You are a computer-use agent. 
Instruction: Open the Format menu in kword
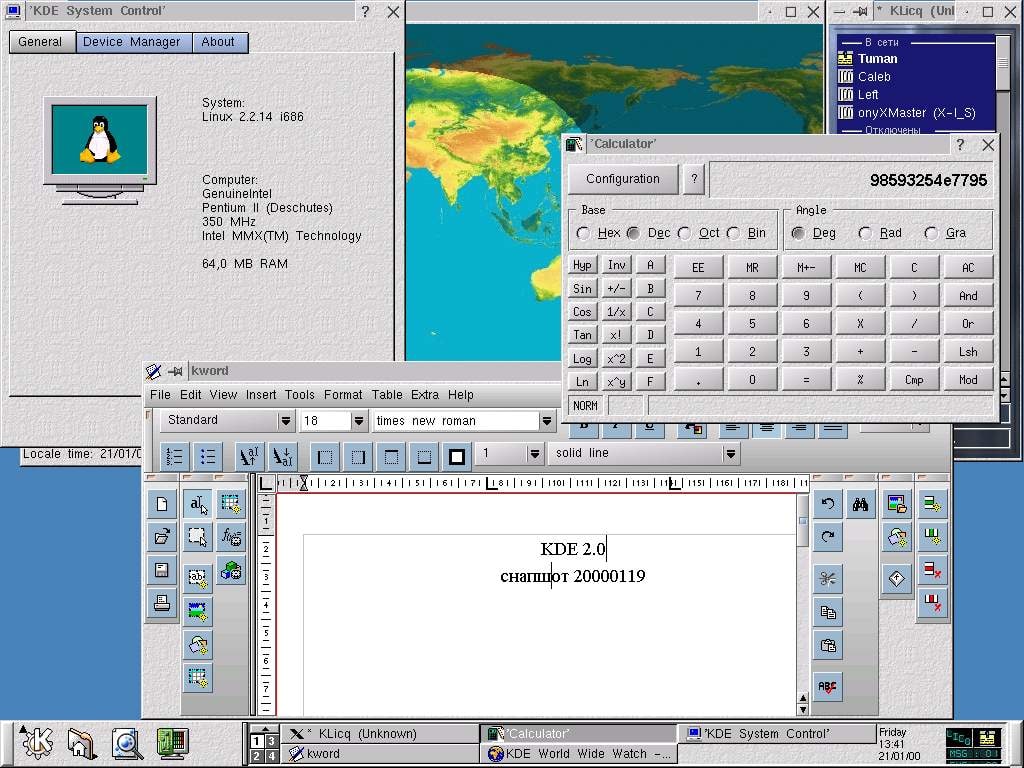coord(343,394)
